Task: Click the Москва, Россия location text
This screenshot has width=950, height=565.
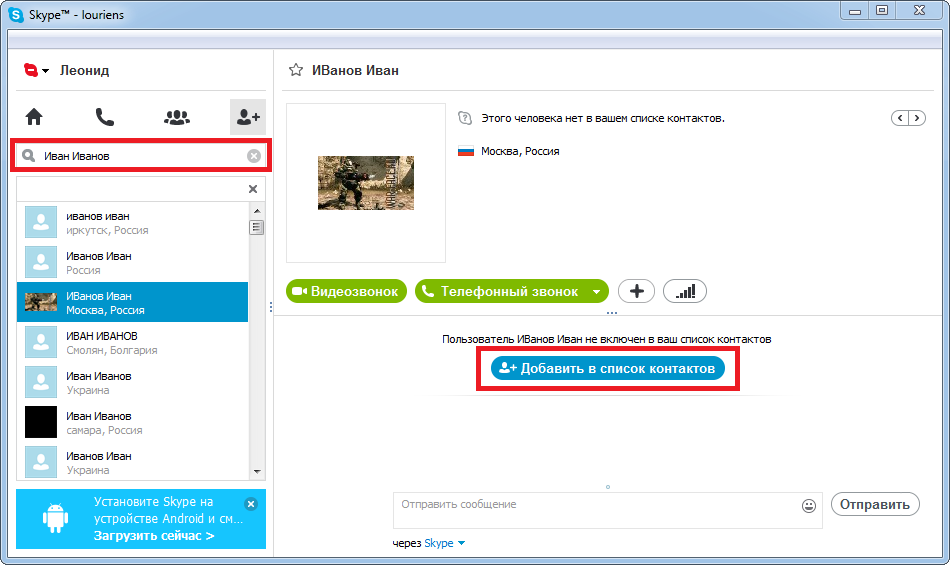Action: (x=520, y=151)
